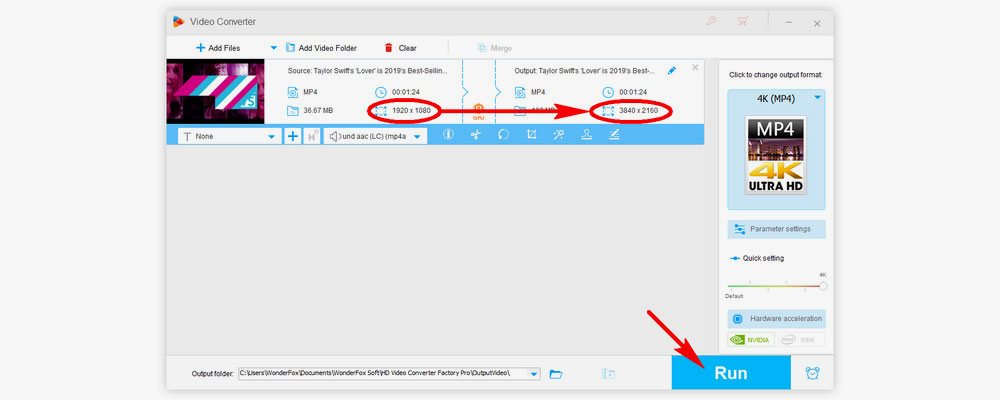Rename output with the pencil edit icon
The width and height of the screenshot is (1000, 400).
tap(672, 70)
